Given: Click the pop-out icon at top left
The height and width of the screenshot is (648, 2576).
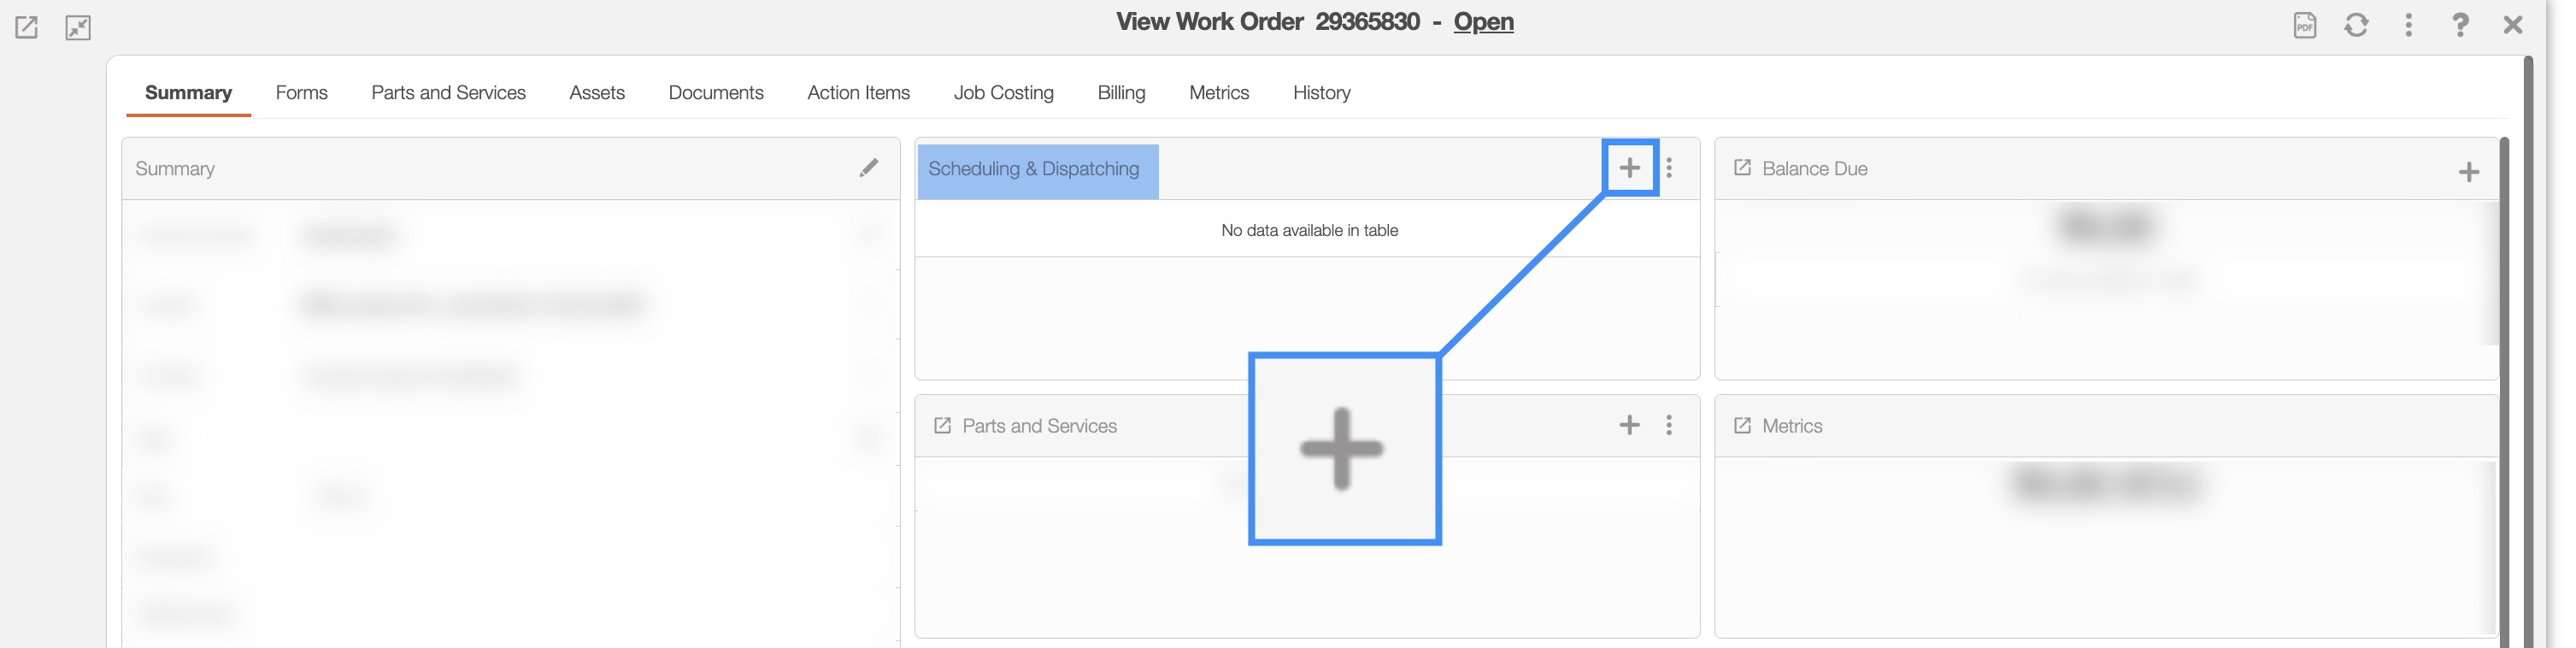Looking at the screenshot, I should (27, 27).
